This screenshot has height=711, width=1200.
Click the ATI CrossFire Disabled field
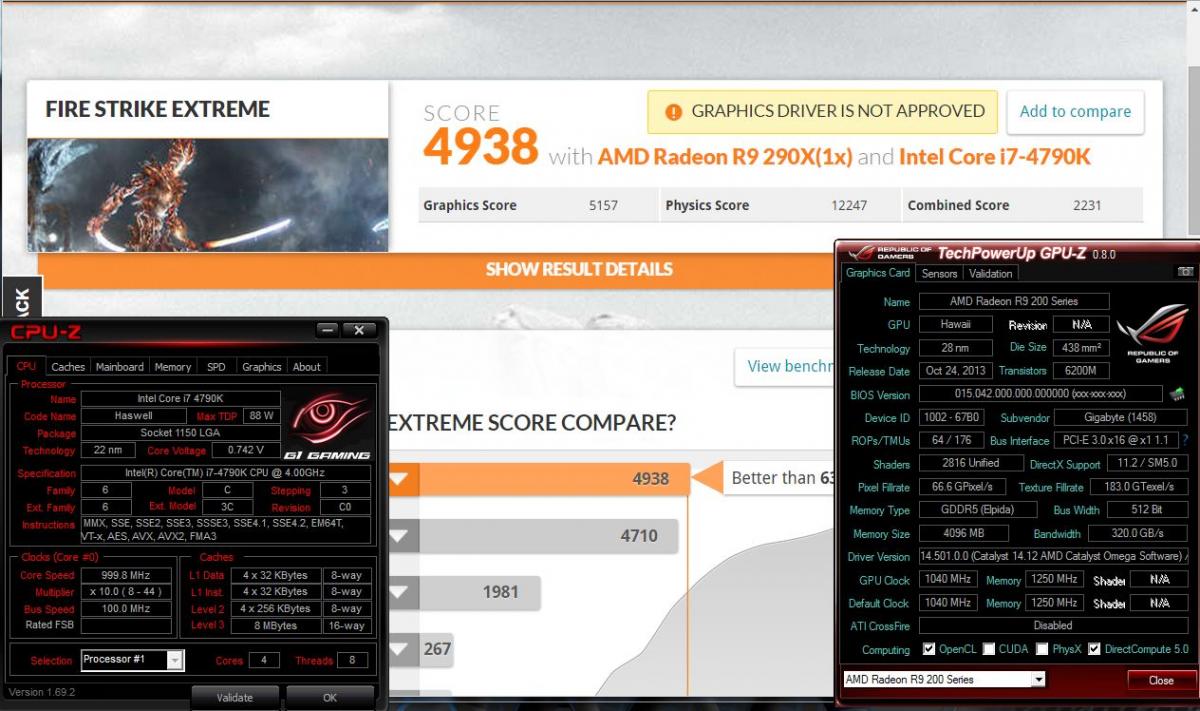(1054, 626)
